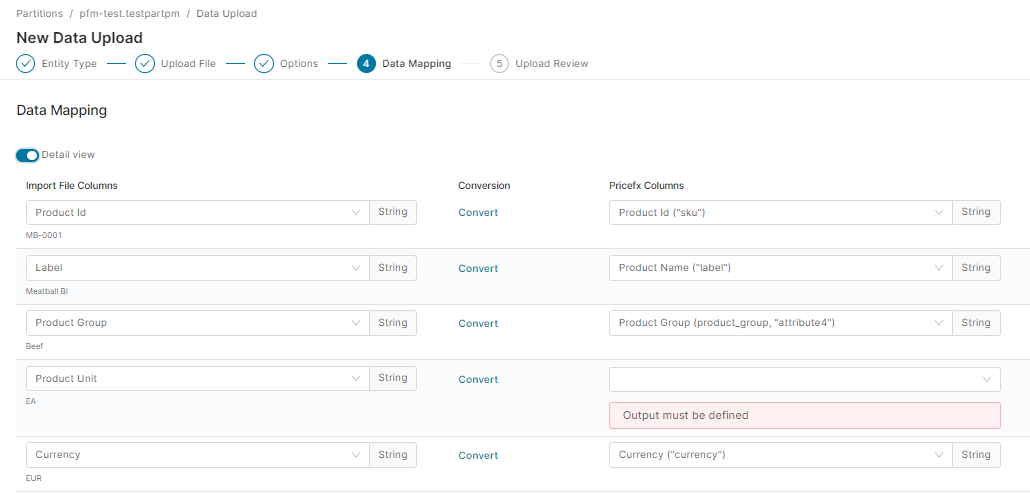Click the step 5 Upload Review circle
The width and height of the screenshot is (1030, 494).
tap(499, 64)
